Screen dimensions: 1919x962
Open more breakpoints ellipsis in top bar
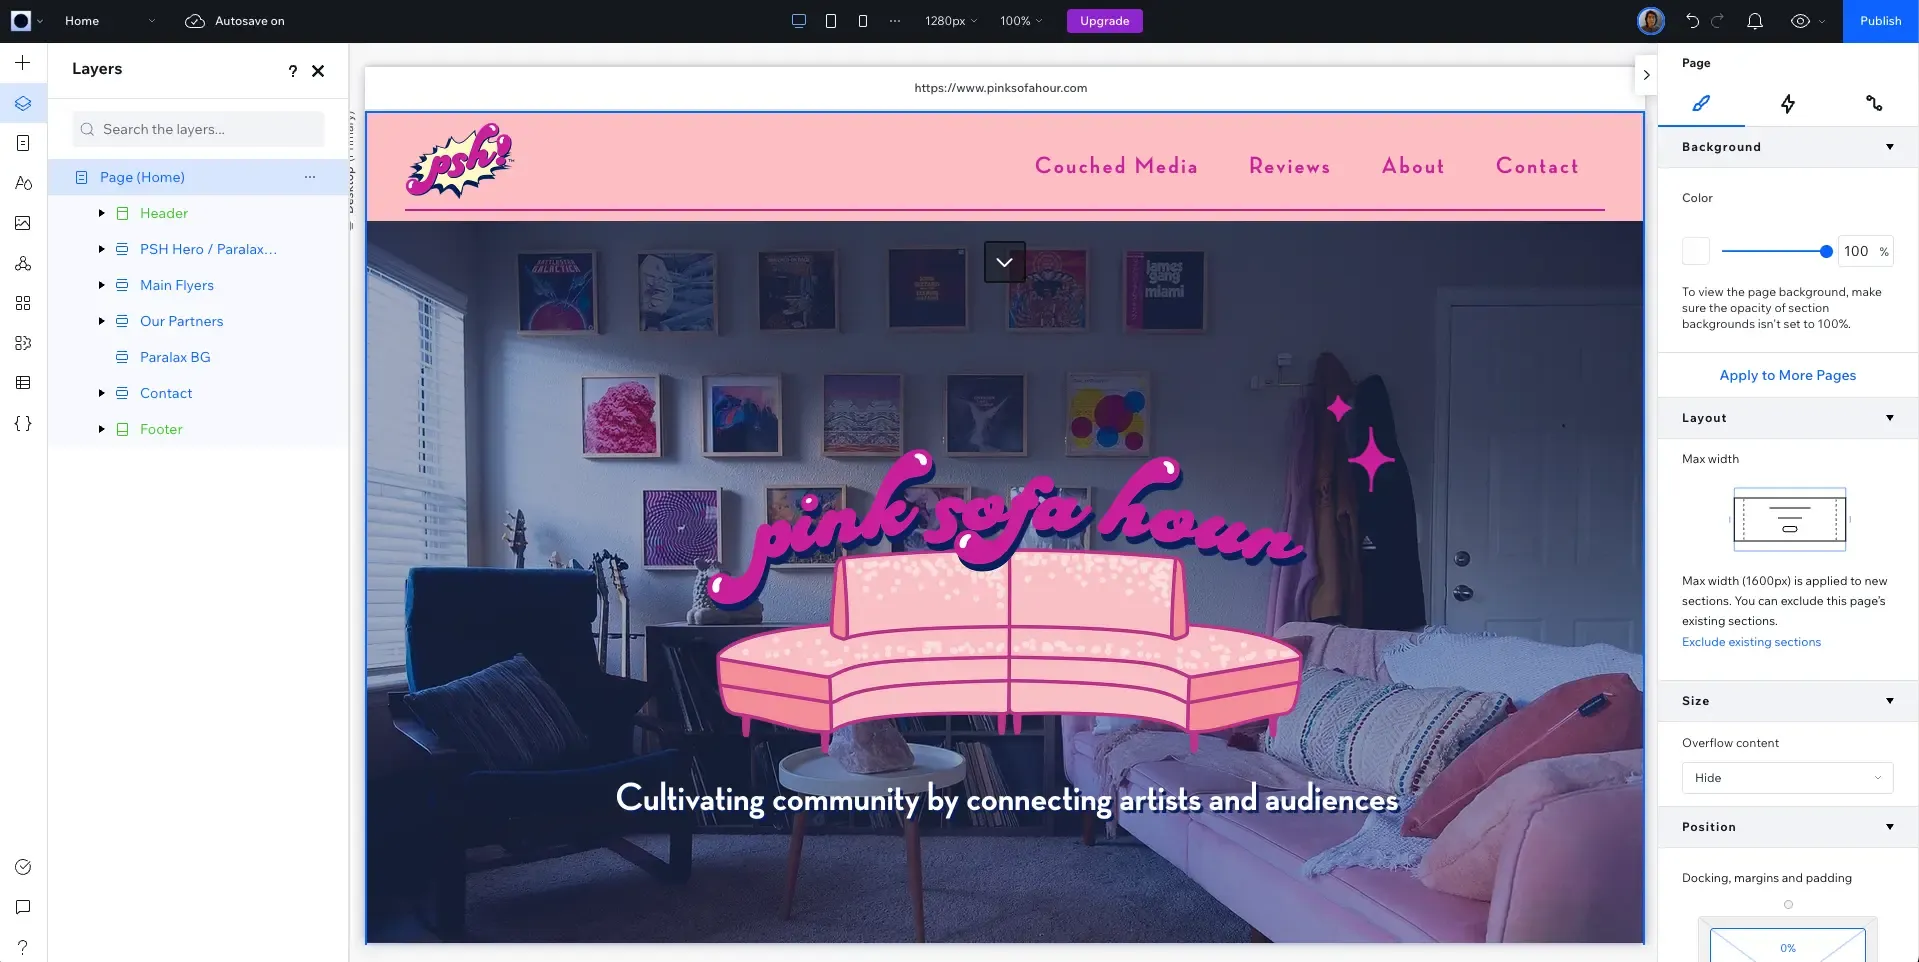[x=895, y=21]
